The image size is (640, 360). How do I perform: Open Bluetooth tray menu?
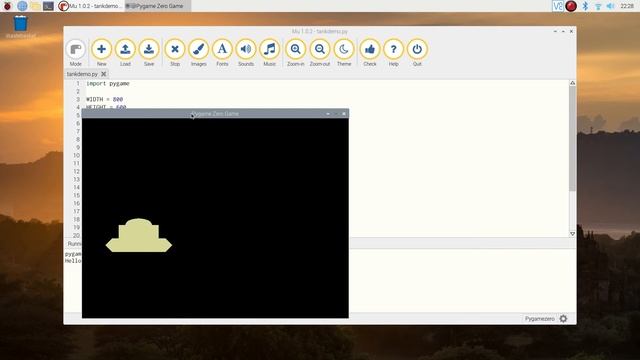585,6
